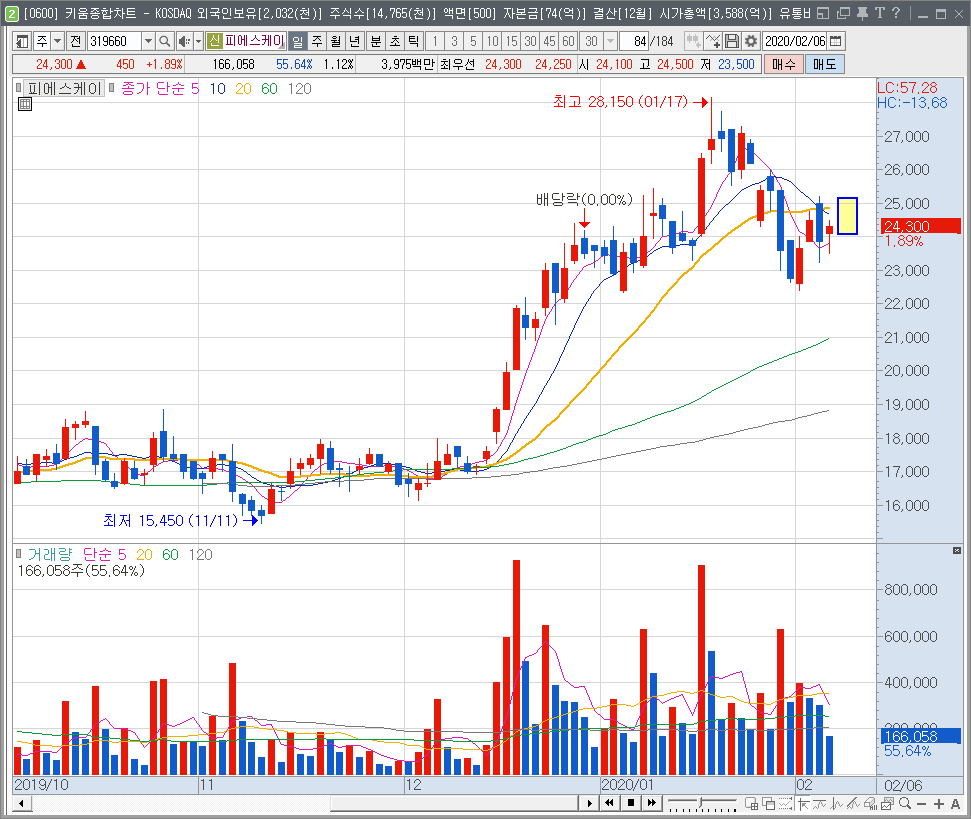Viewport: 971px width, 819px height.
Task: Choose the 10 interval tab
Action: (492, 41)
